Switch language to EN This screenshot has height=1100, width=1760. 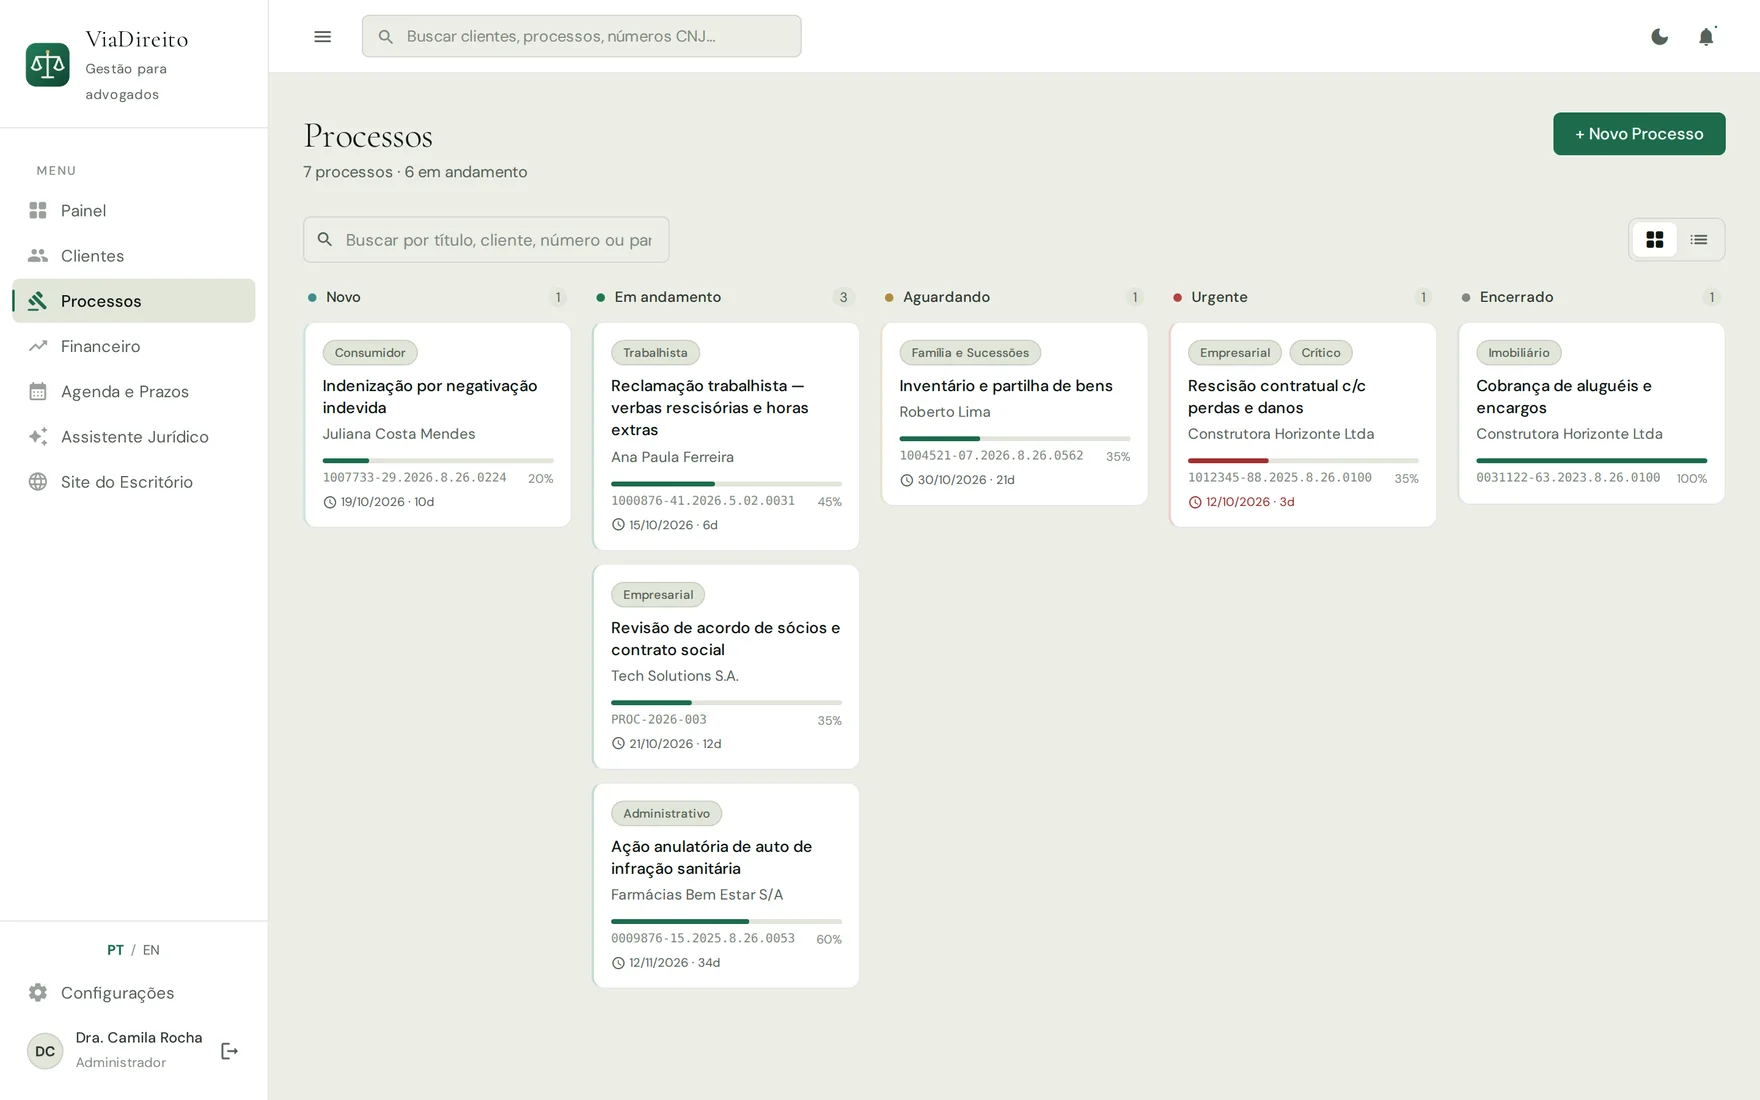(x=151, y=950)
